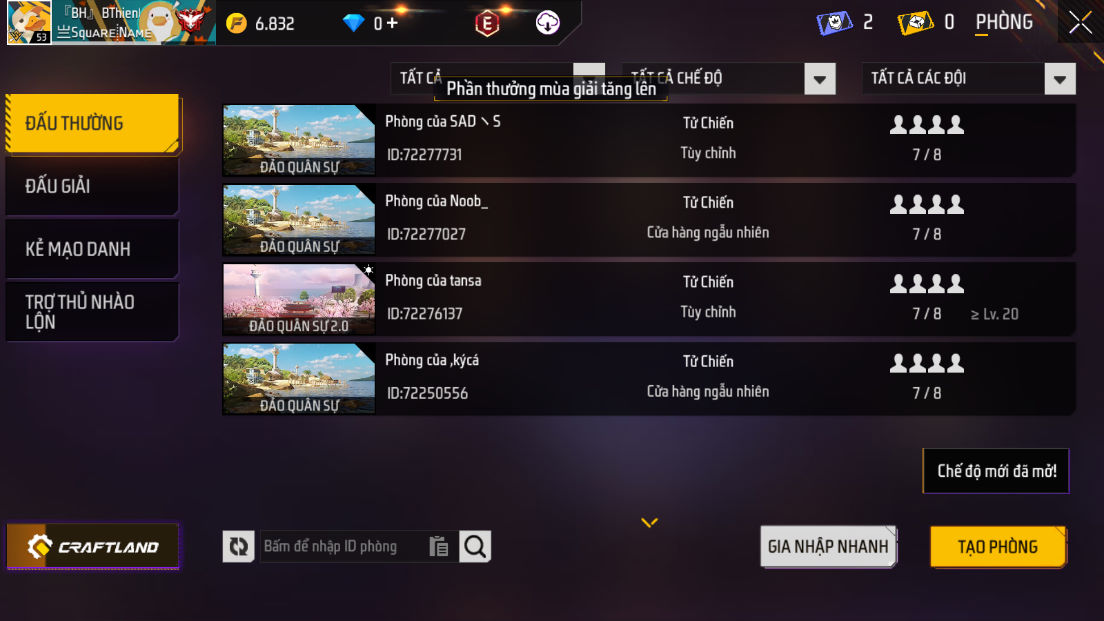The image size is (1104, 621).
Task: Open the blue room card ticket icon
Action: click(x=834, y=23)
